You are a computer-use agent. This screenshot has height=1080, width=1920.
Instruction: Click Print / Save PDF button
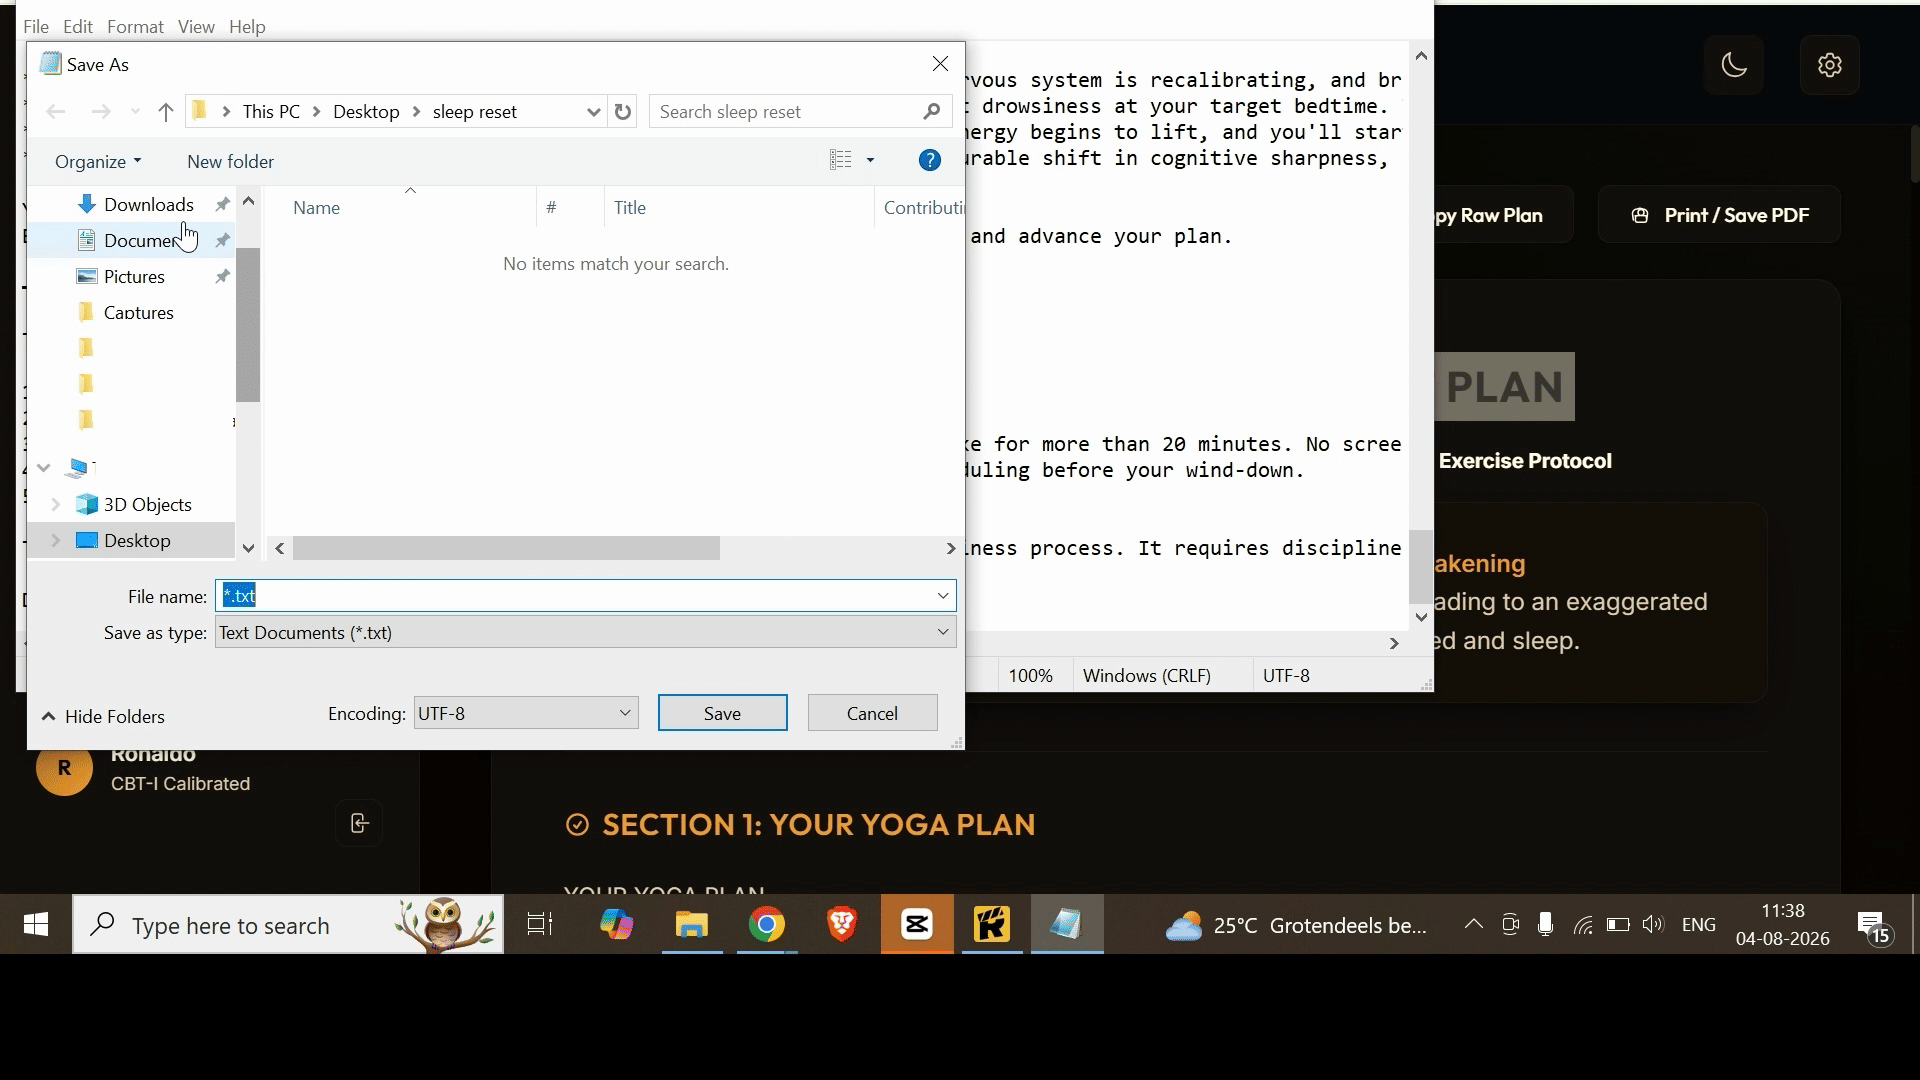point(1720,215)
